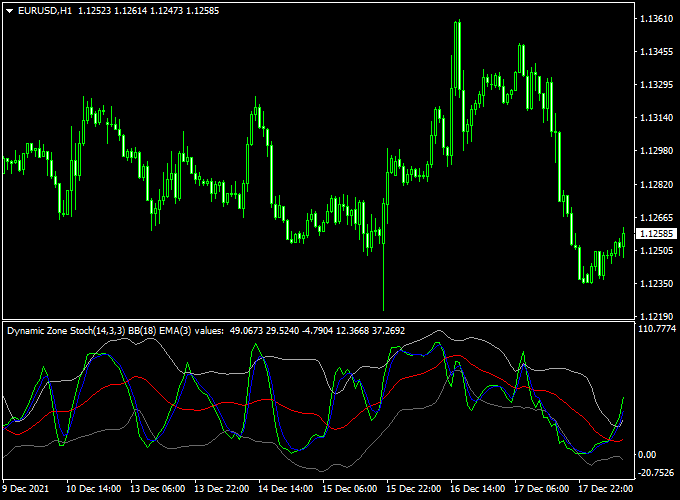
Task: Click the Dynamic Zone Stoch(14,3,3) indicator label
Action: pos(66,331)
